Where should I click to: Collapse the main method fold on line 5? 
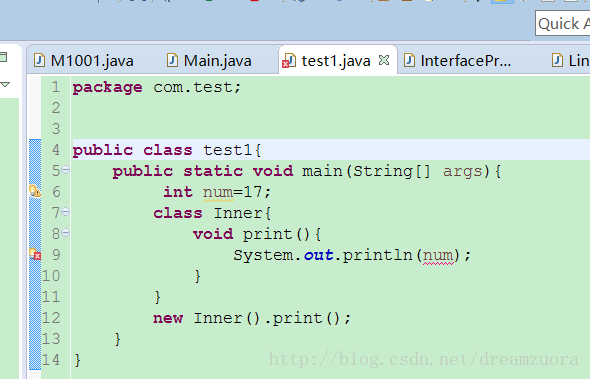click(x=65, y=170)
